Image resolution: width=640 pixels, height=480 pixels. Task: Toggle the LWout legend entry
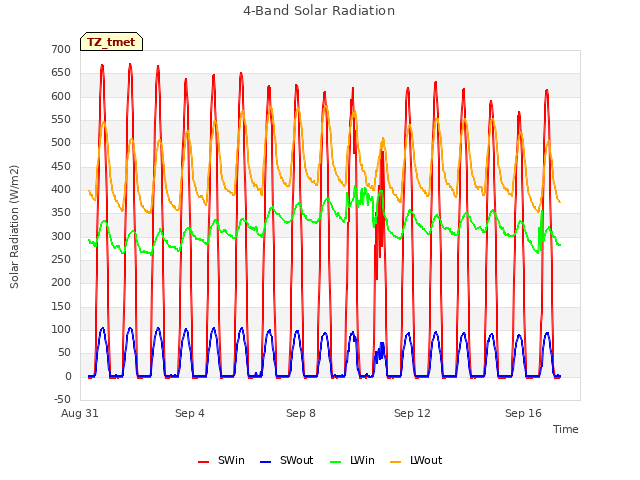pos(416,460)
